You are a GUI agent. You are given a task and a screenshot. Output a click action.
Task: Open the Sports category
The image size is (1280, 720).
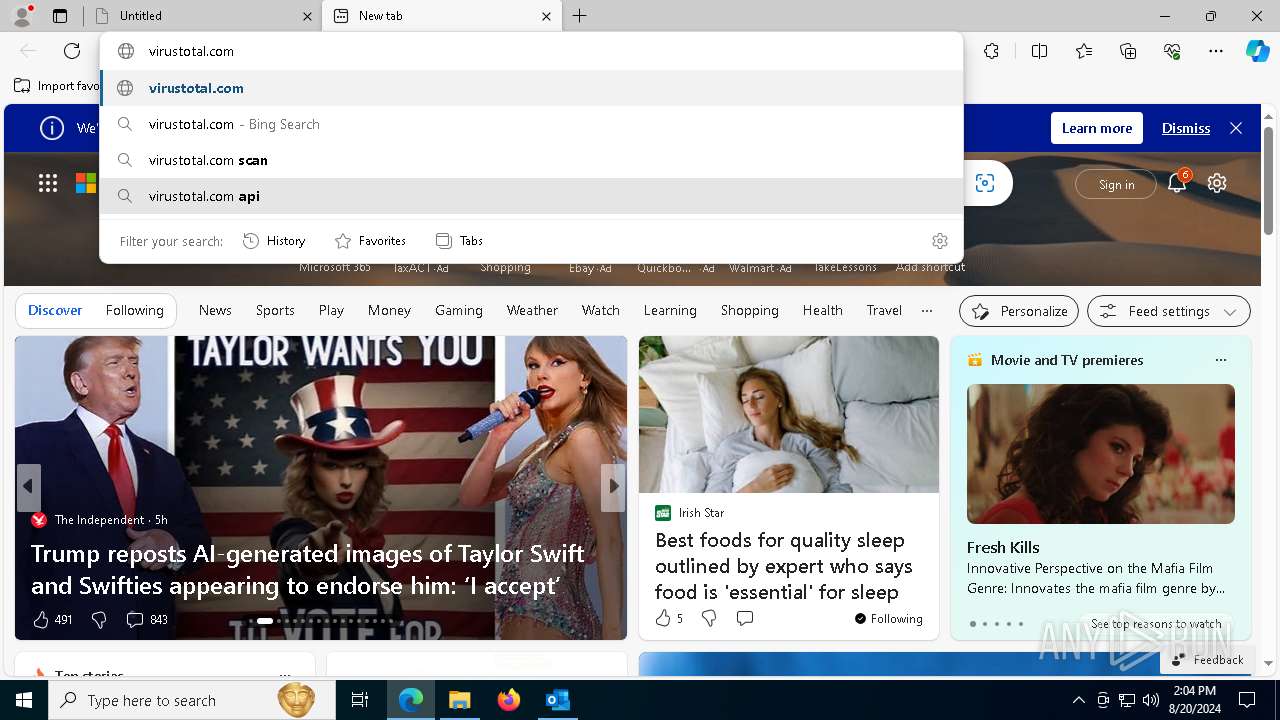pos(275,311)
